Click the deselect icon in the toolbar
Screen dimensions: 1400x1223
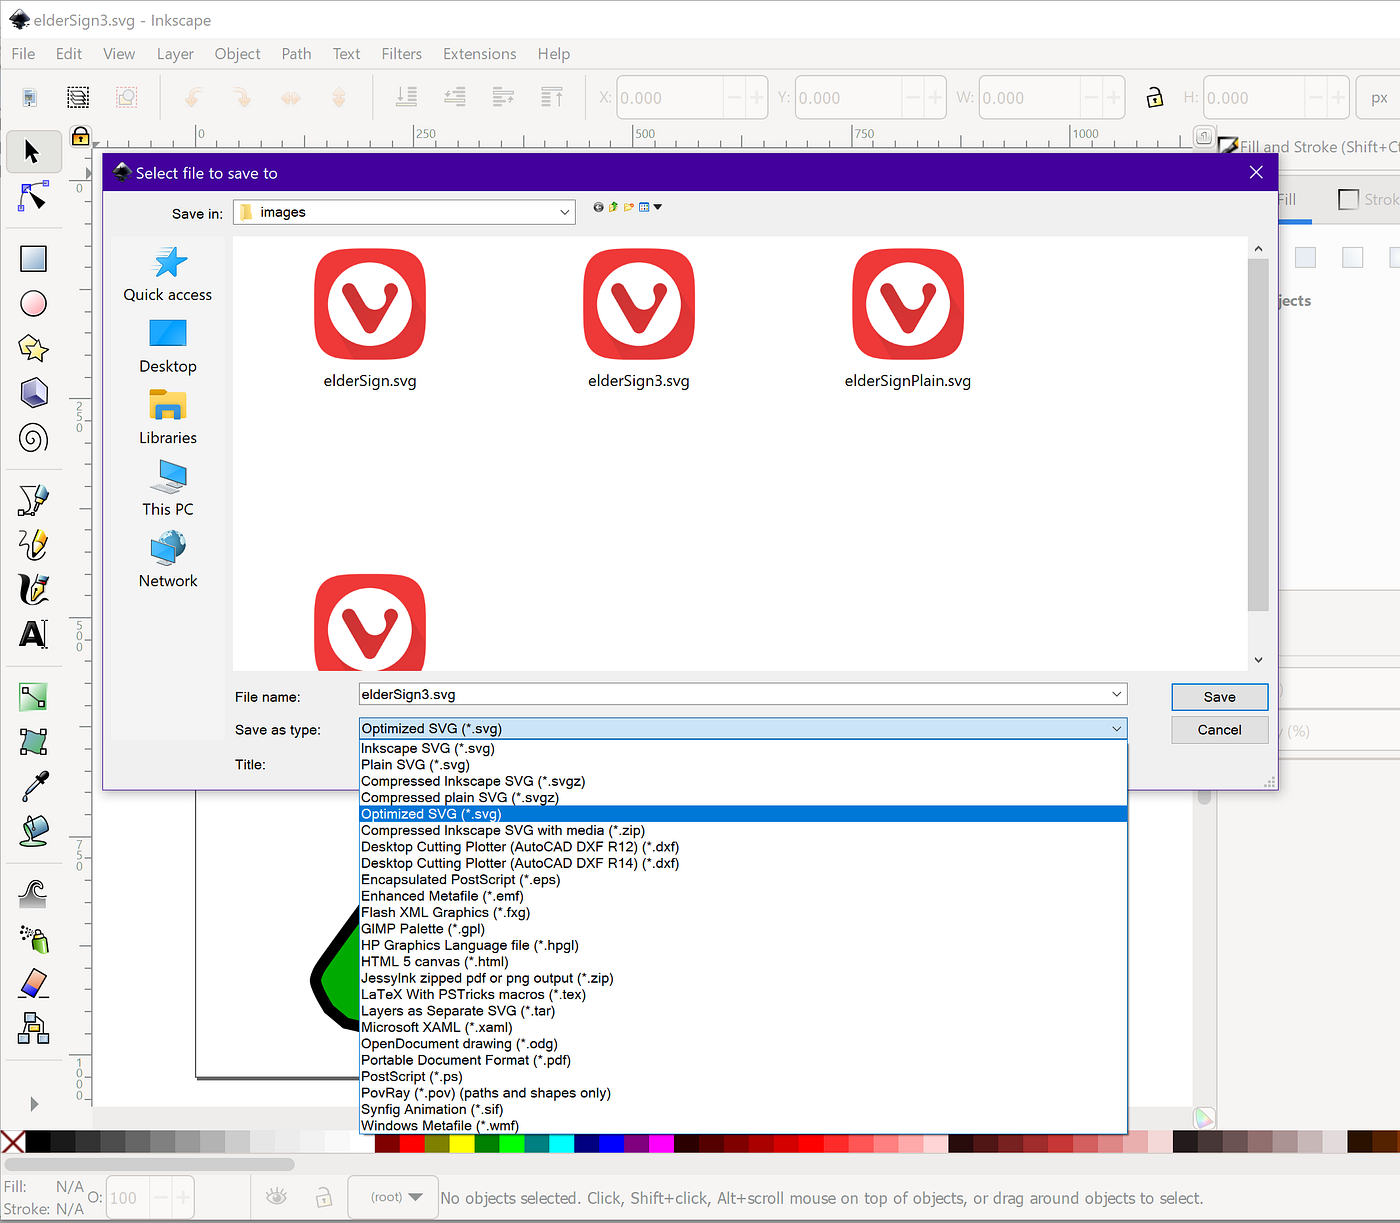point(126,97)
